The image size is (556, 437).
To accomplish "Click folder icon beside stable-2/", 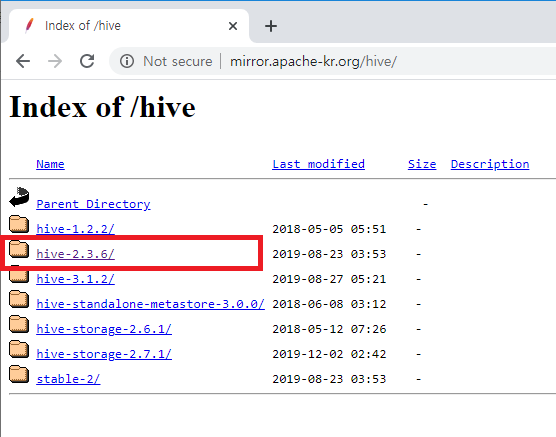I will [19, 374].
